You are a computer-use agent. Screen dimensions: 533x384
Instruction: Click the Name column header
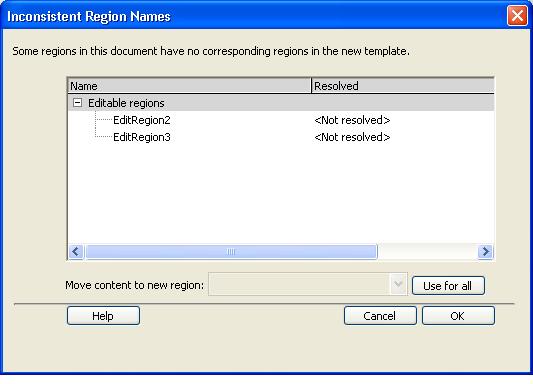coord(190,86)
